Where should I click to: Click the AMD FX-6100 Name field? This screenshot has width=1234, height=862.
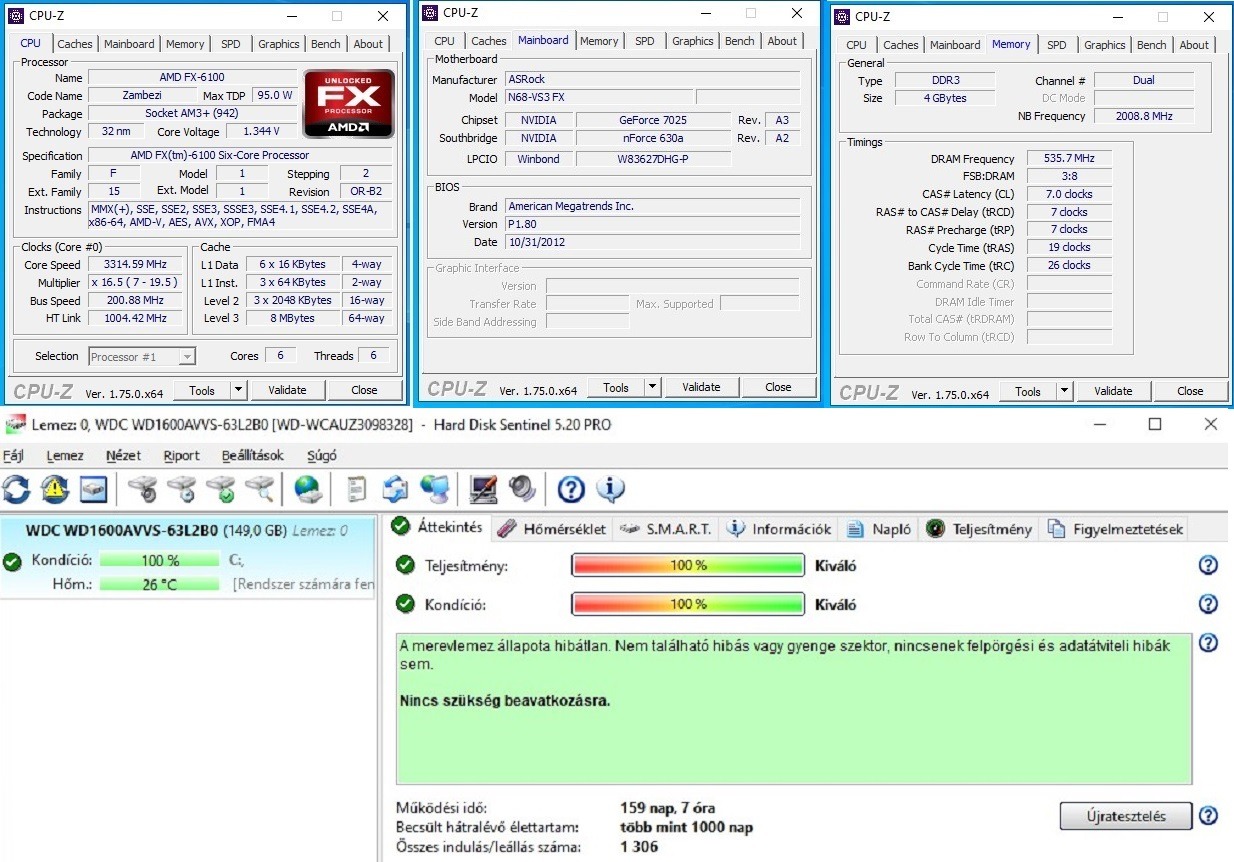(x=192, y=77)
